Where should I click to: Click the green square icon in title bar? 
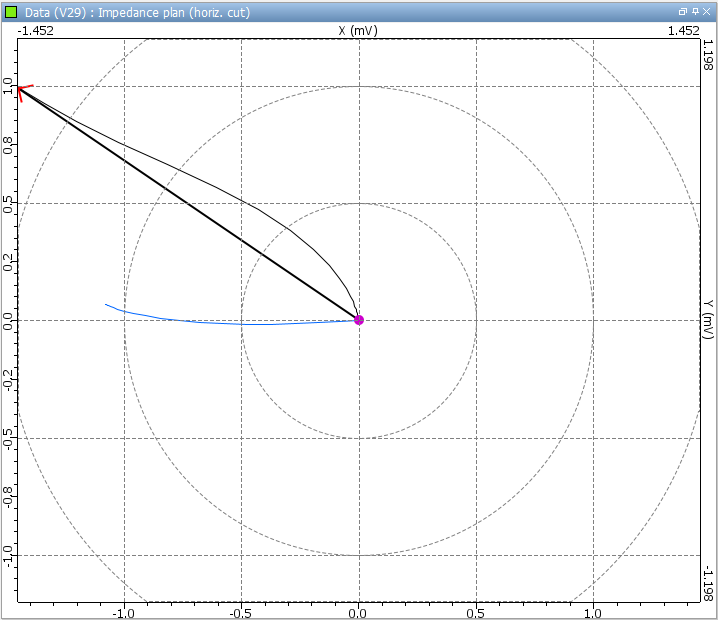click(12, 13)
